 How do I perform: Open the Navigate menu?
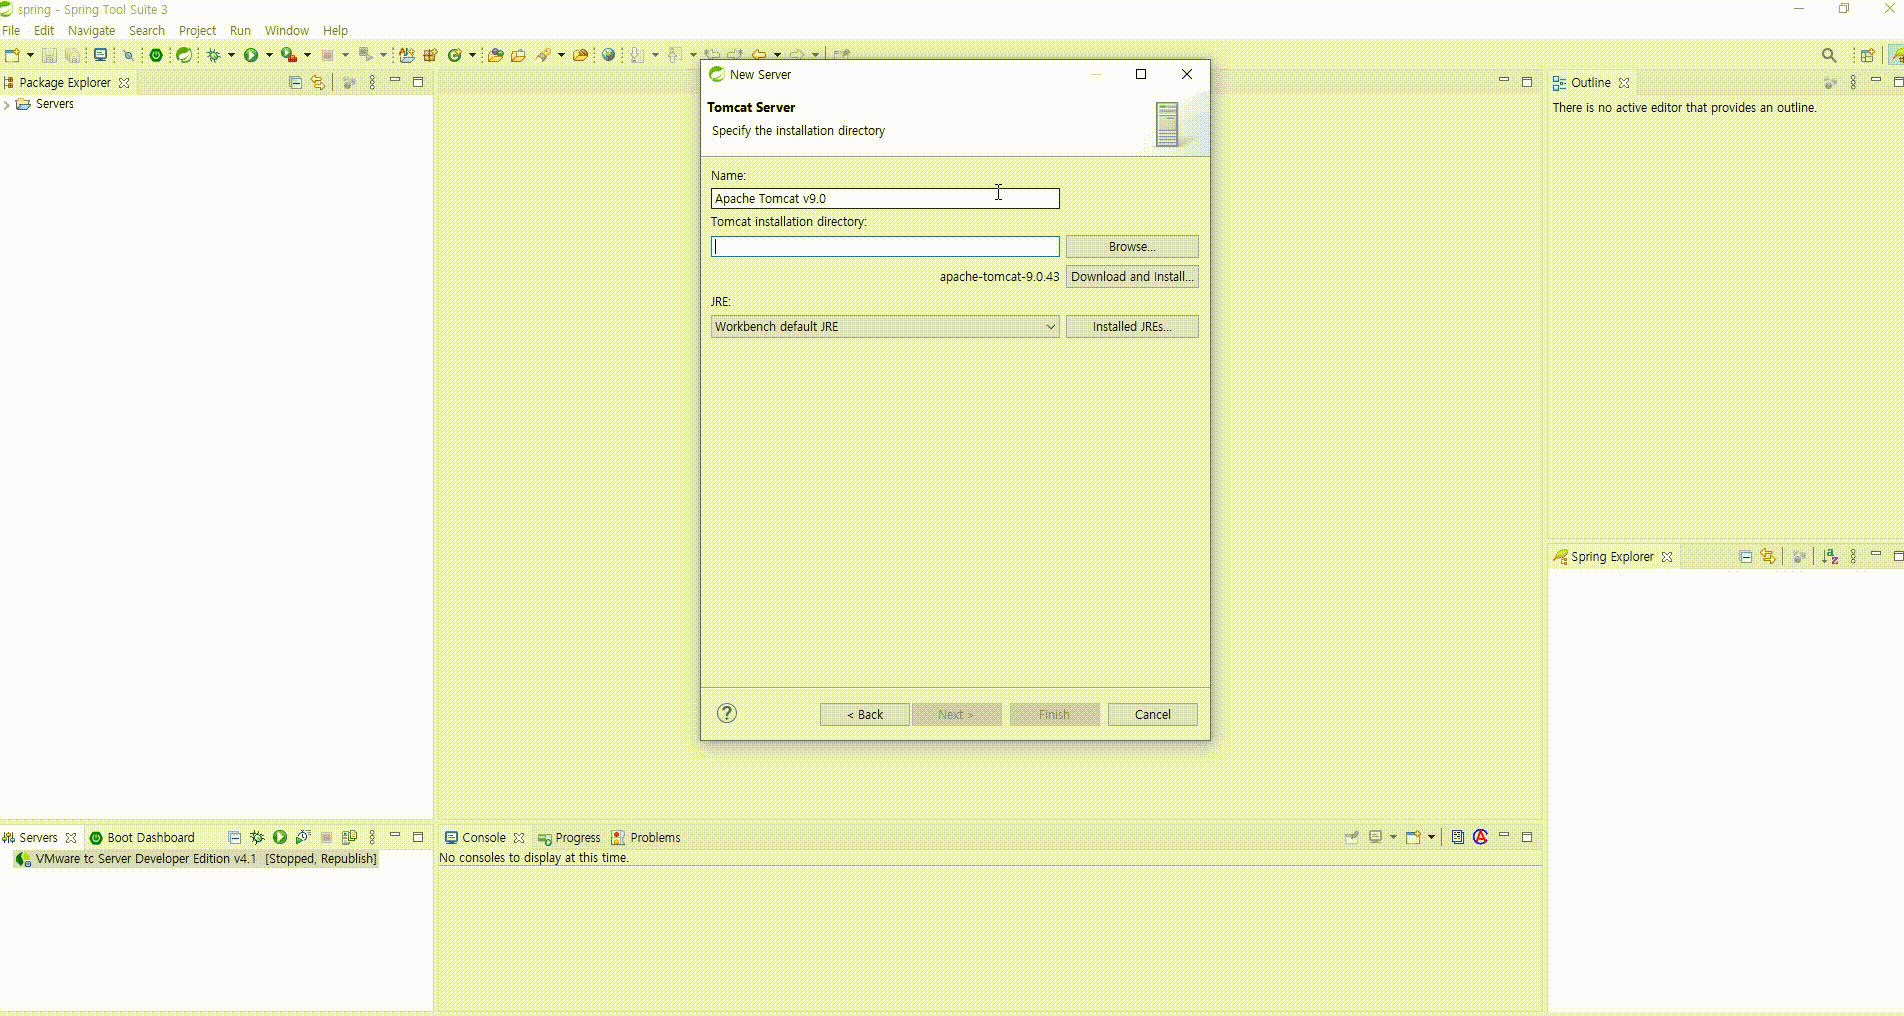(91, 31)
